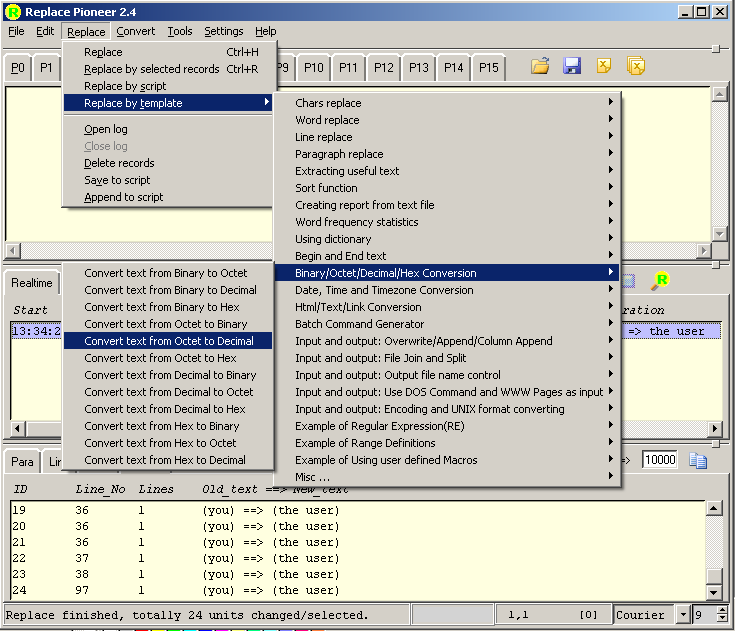
Task: Click the single-page close file icon
Action: click(x=604, y=67)
